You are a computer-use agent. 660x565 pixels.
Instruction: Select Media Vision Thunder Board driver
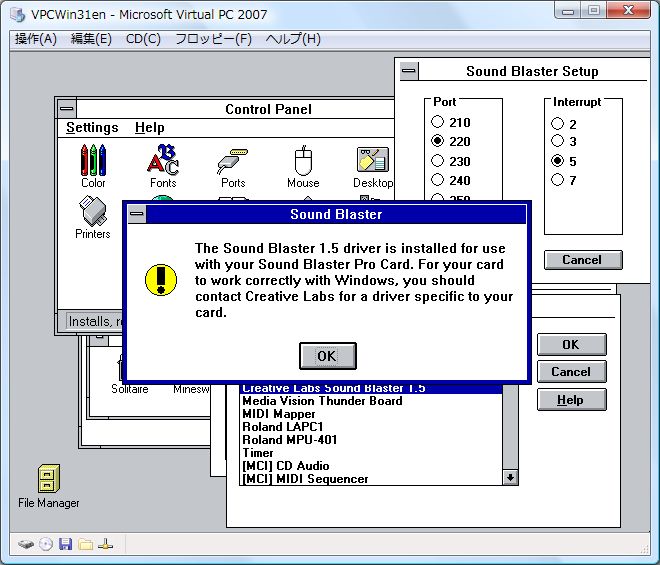[371, 401]
